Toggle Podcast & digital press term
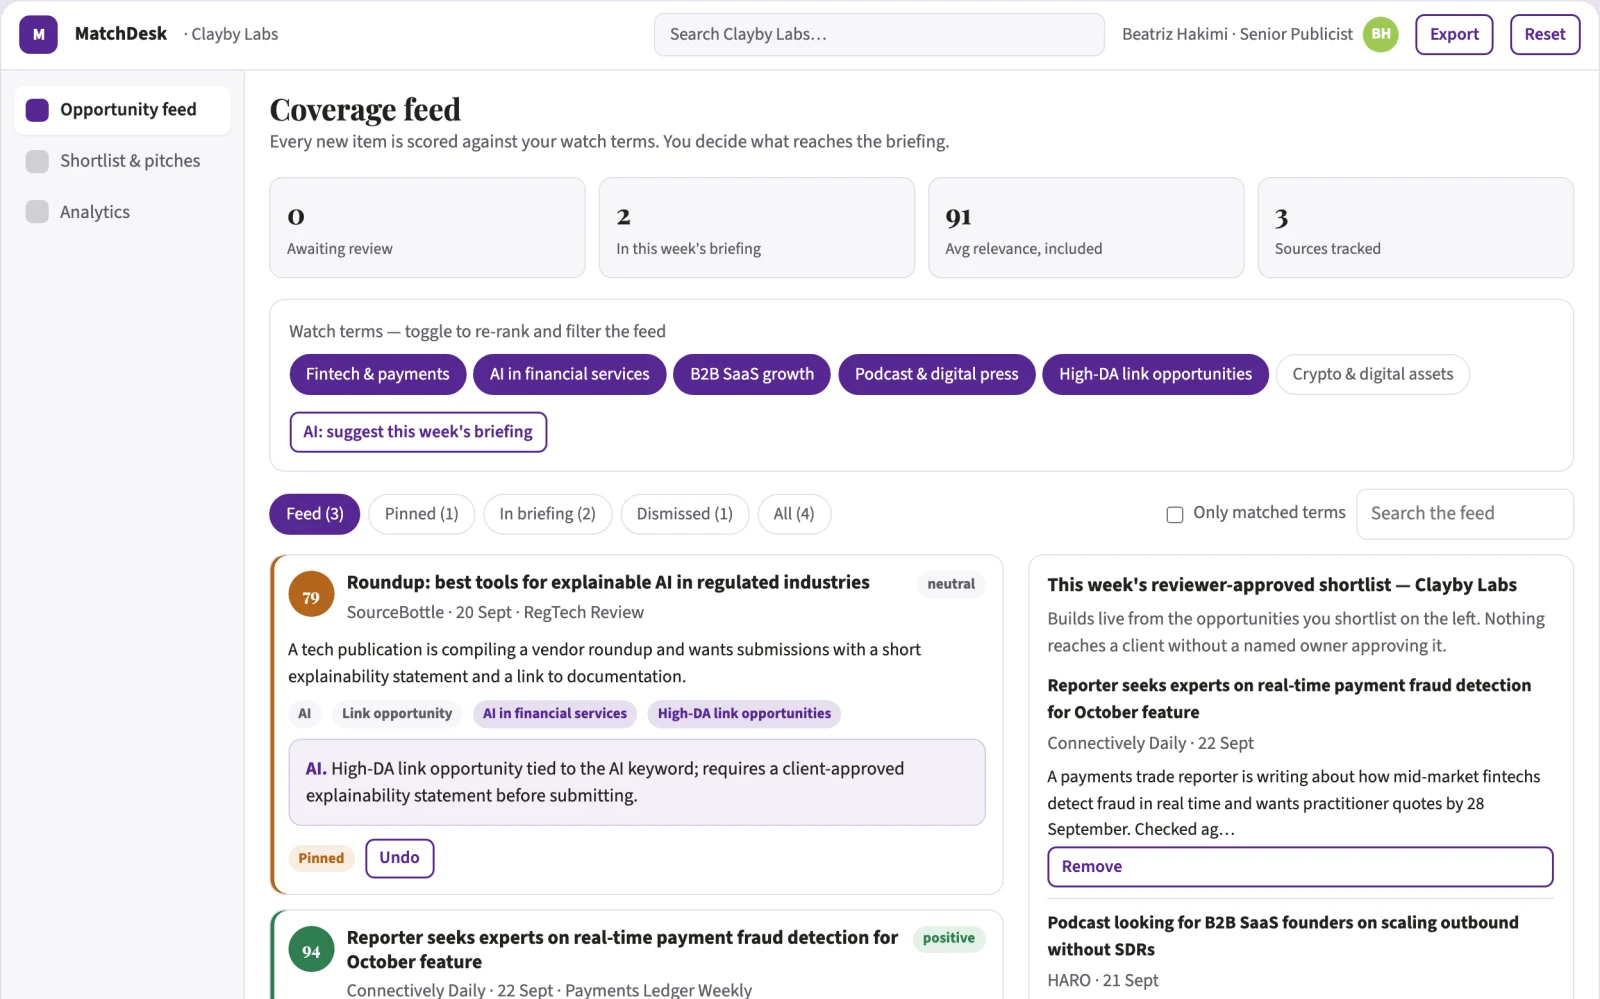The image size is (1600, 999). pos(937,374)
